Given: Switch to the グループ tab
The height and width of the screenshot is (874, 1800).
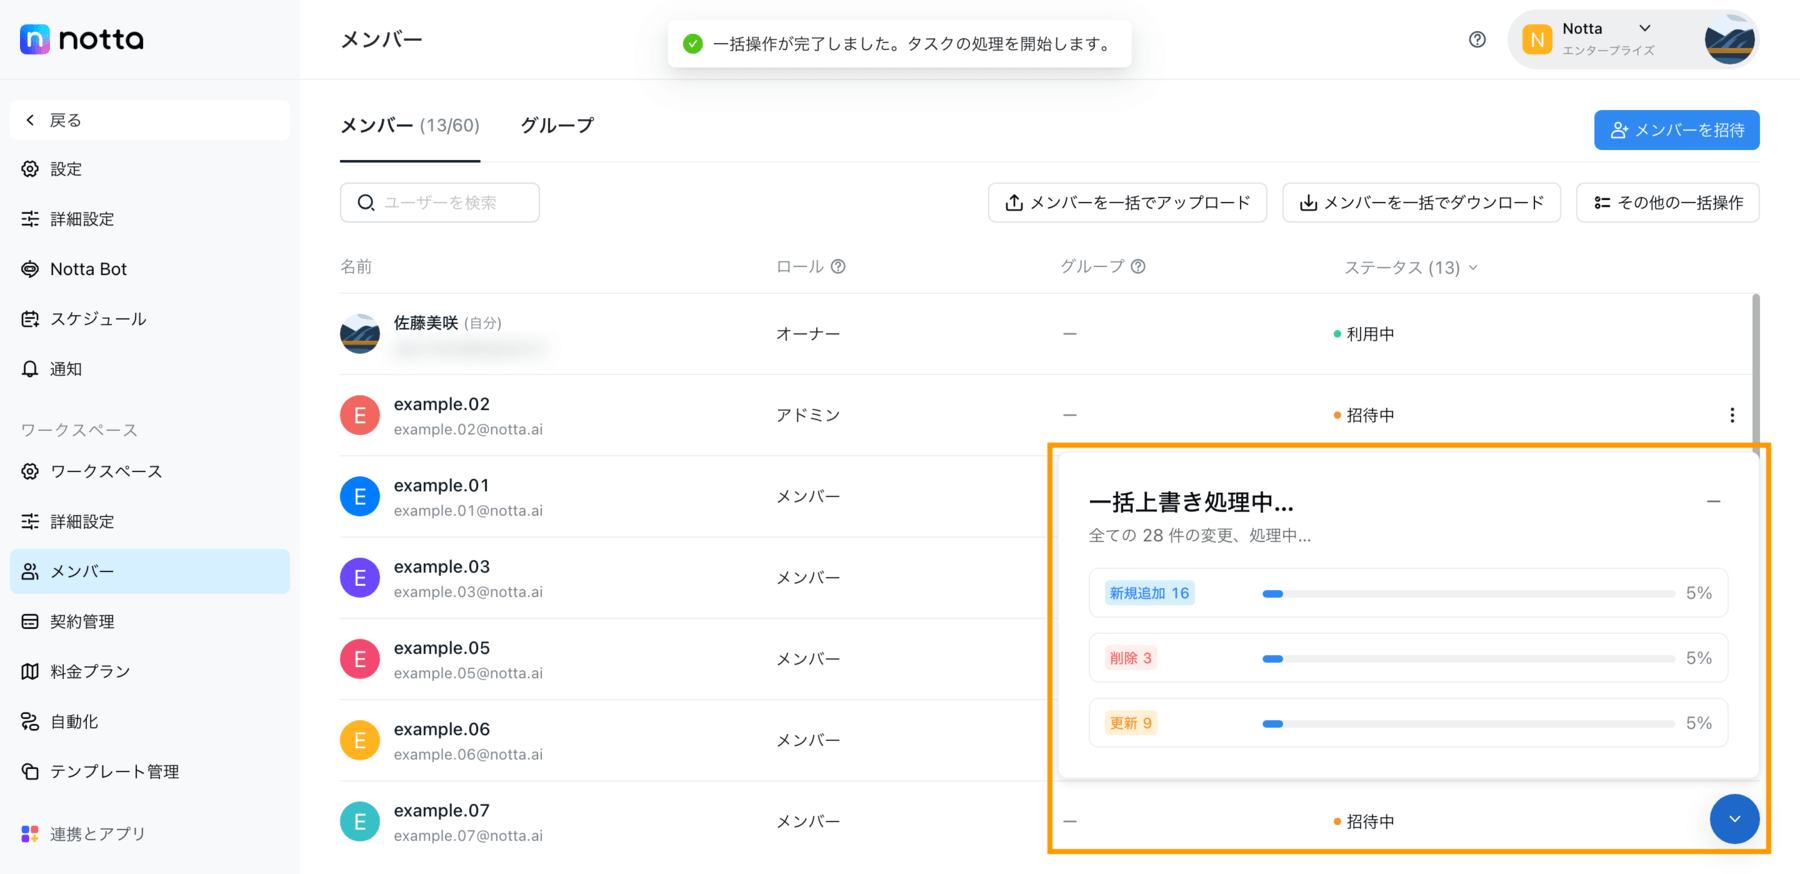Looking at the screenshot, I should pos(557,126).
